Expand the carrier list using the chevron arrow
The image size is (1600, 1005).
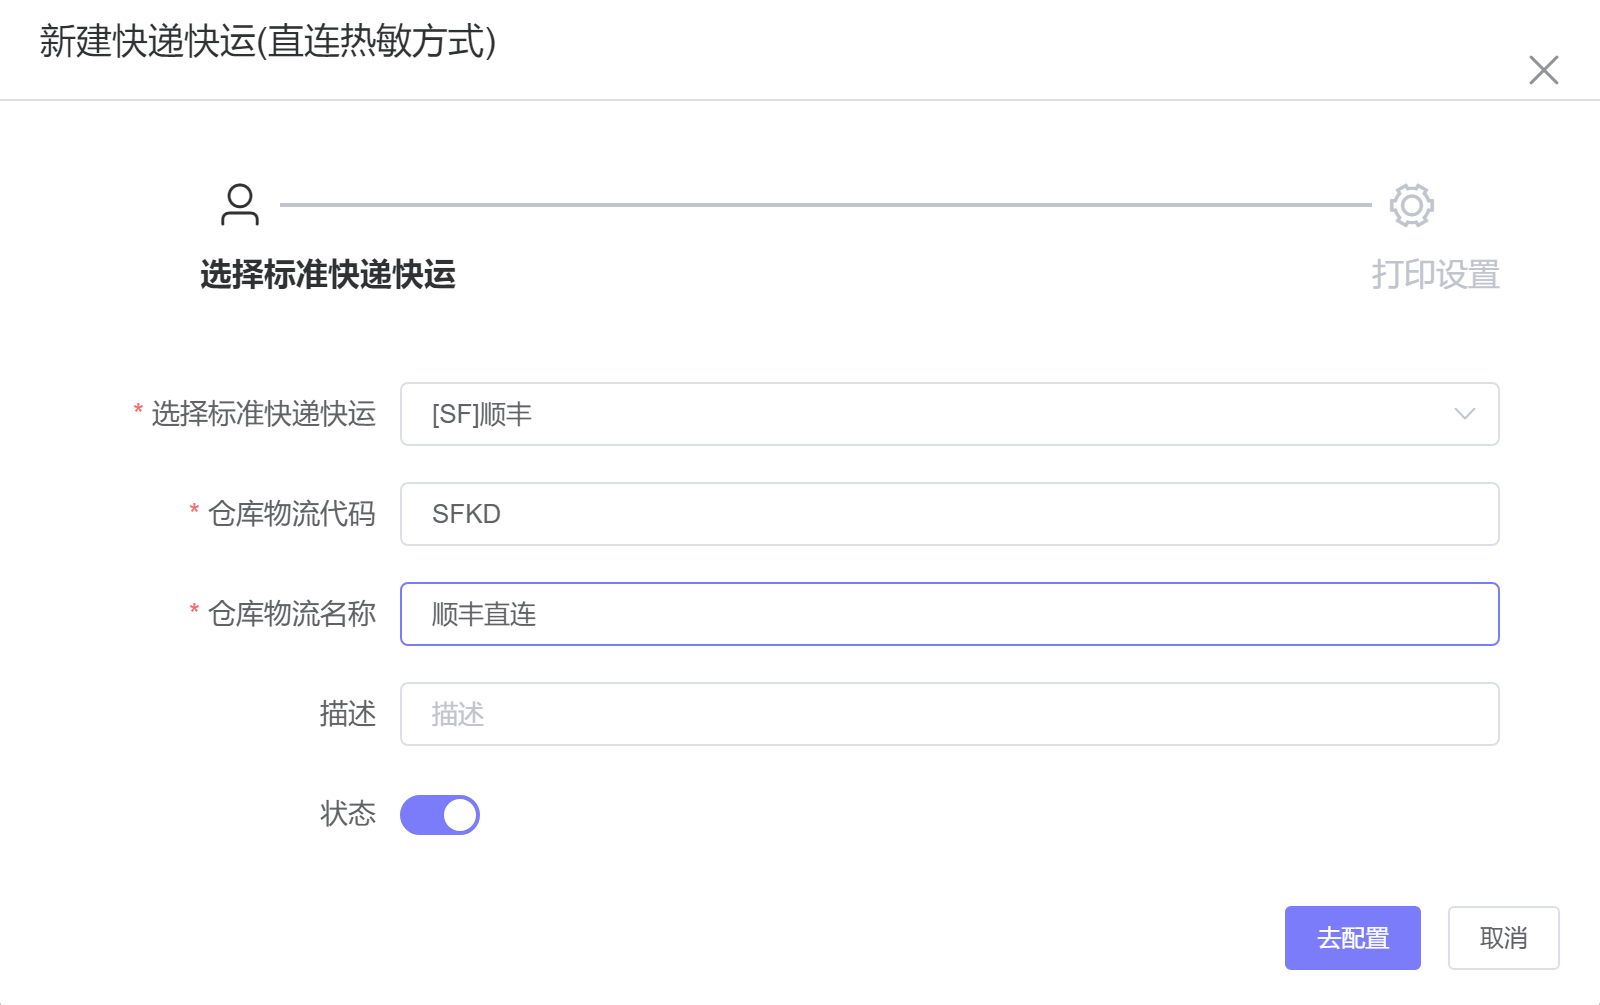click(x=1464, y=414)
